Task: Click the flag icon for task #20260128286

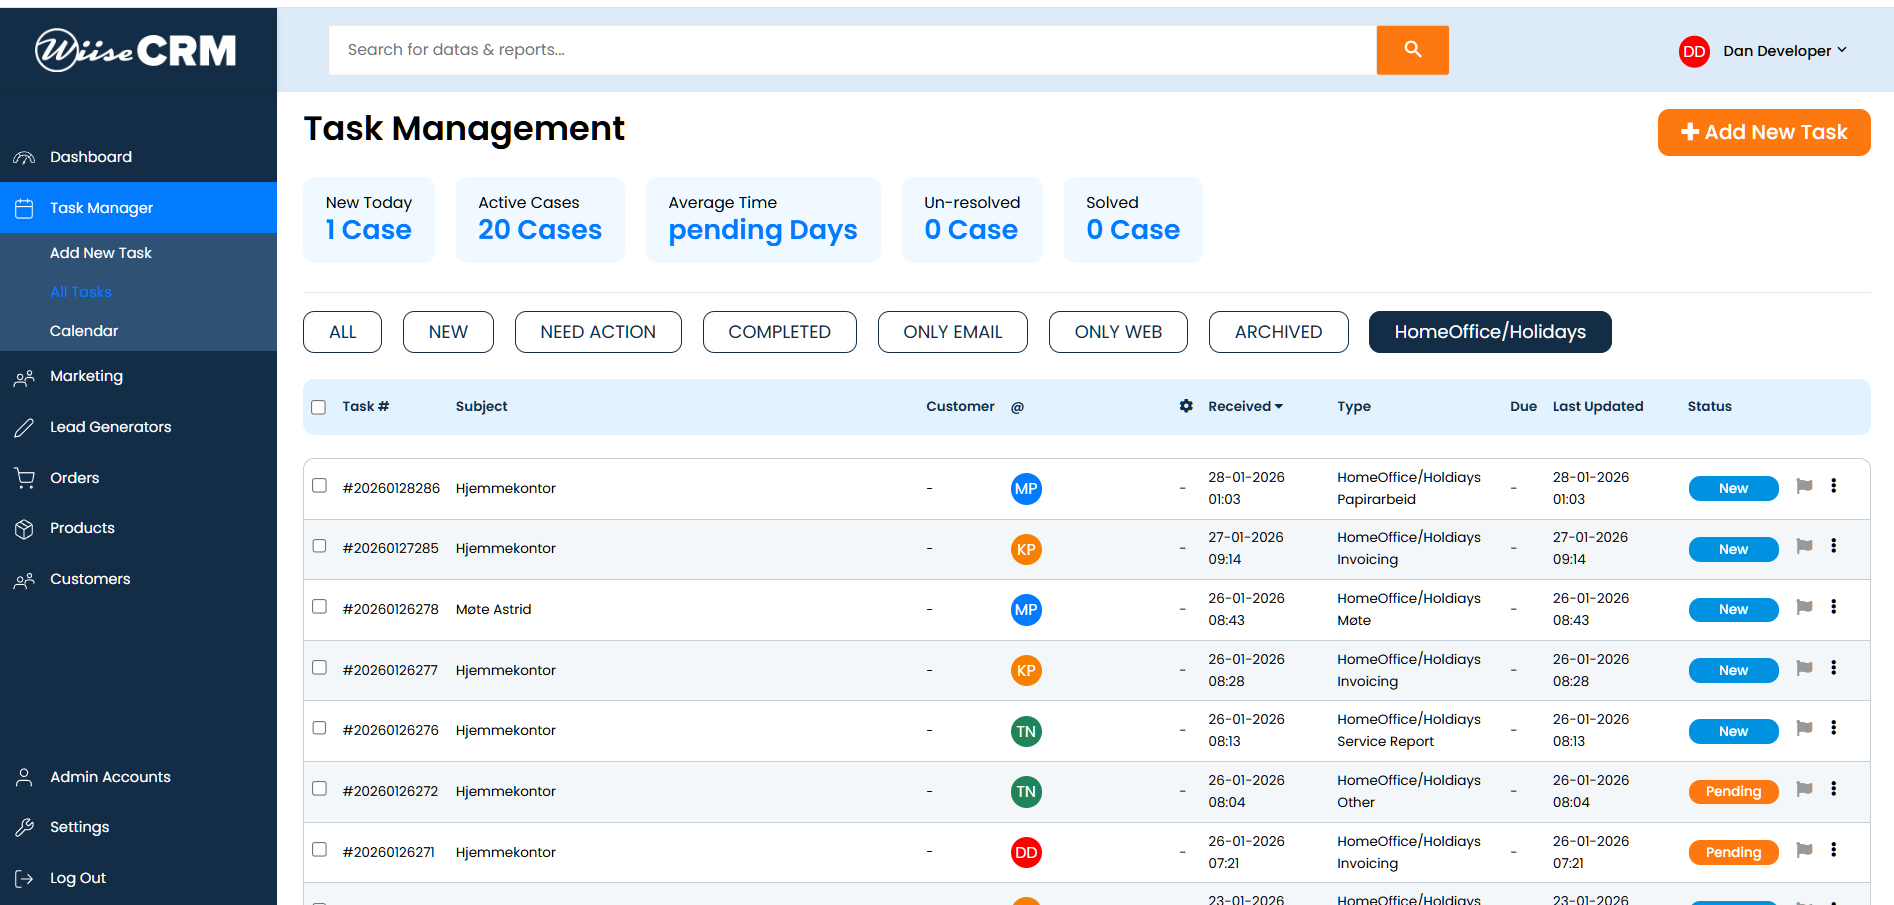Action: (1804, 486)
